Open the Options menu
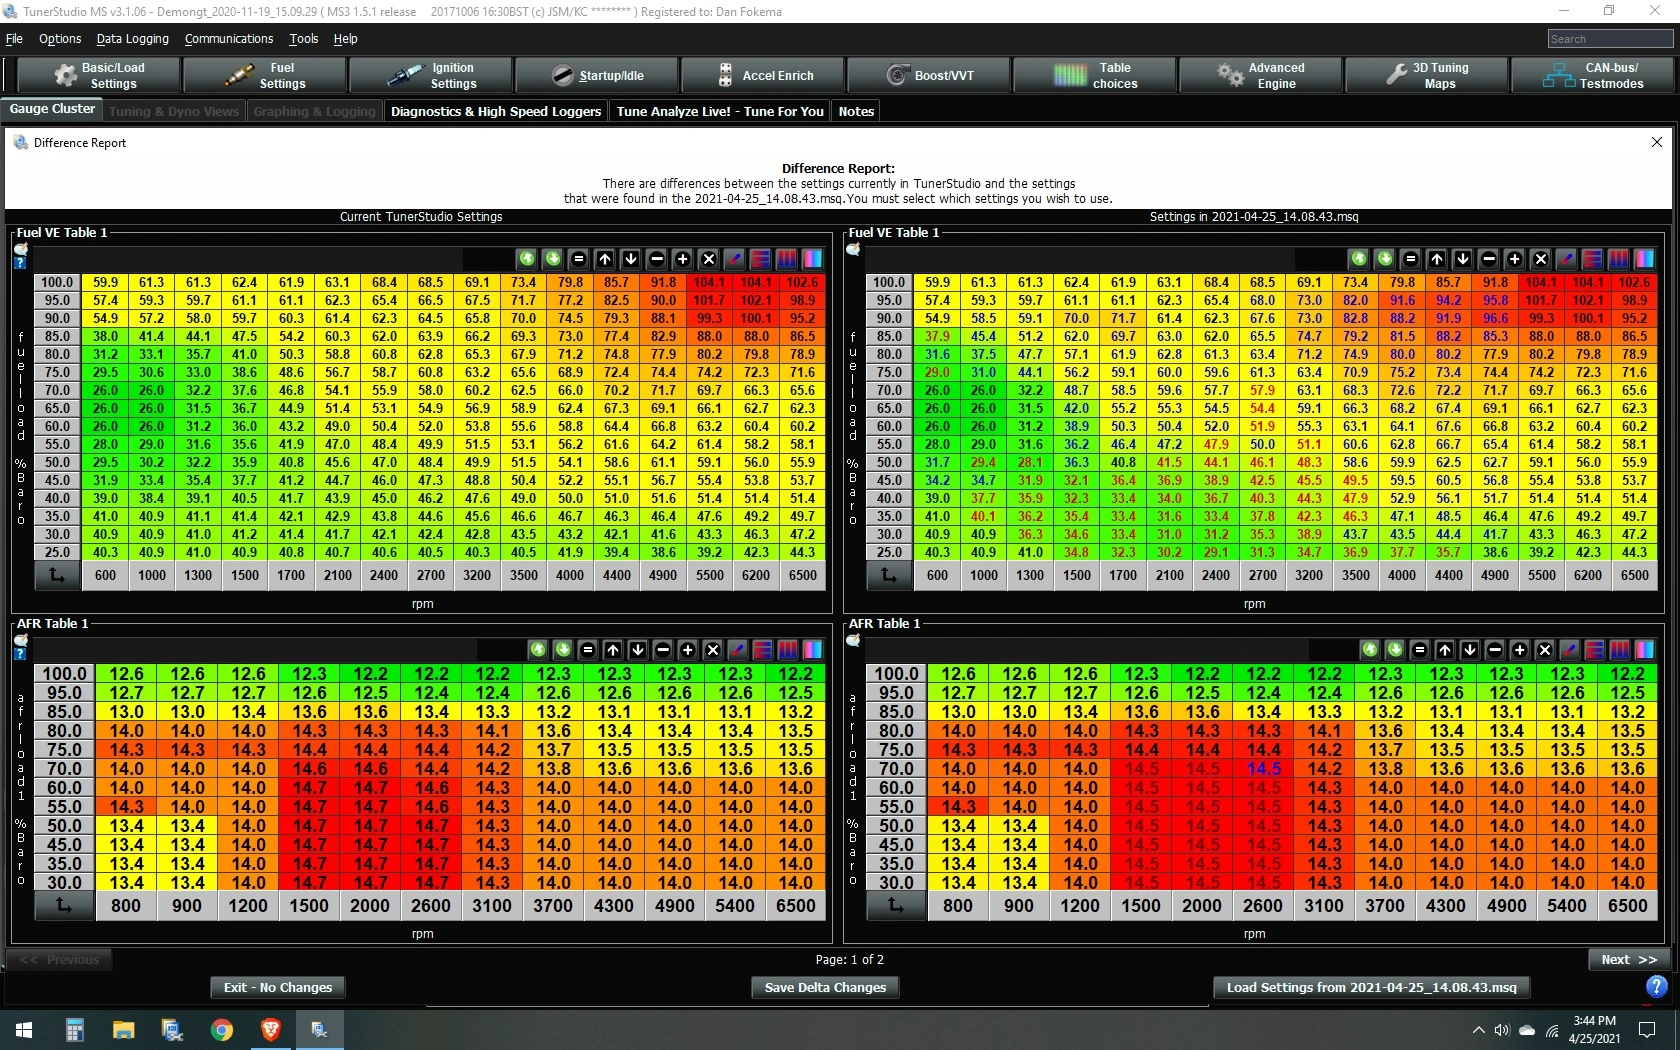Viewport: 1680px width, 1050px height. click(60, 39)
